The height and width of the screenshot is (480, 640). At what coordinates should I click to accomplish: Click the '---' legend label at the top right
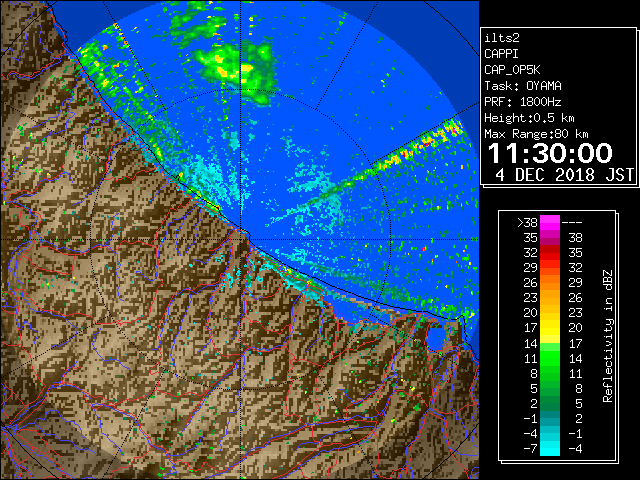[x=572, y=222]
